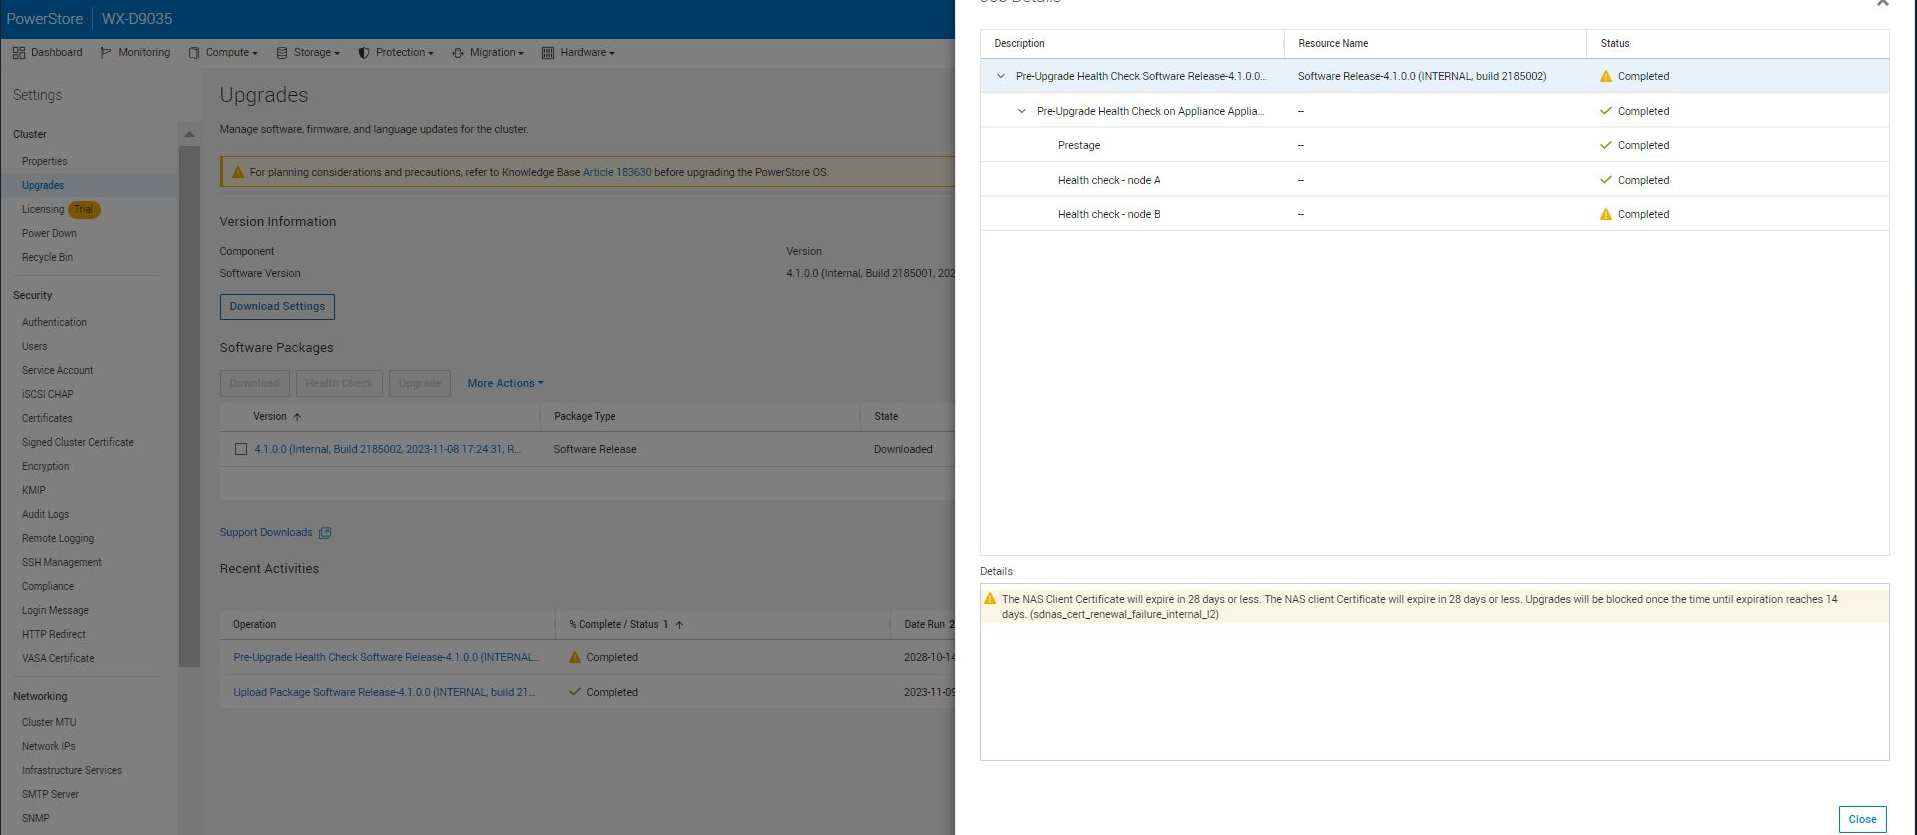Click the Monitoring flag icon

tap(106, 53)
